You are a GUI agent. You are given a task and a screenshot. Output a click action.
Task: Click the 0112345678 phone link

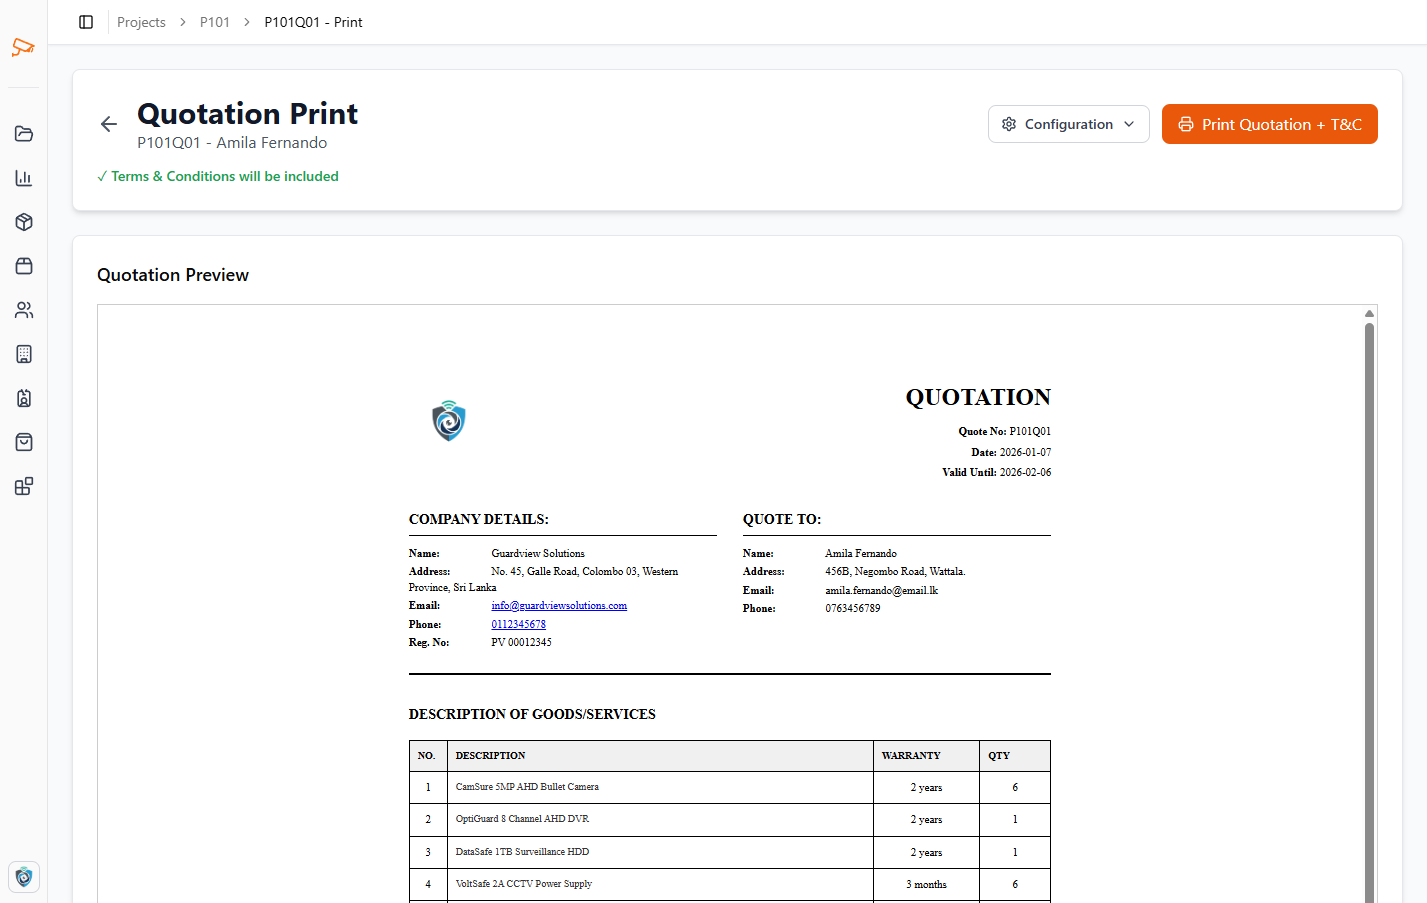[518, 624]
